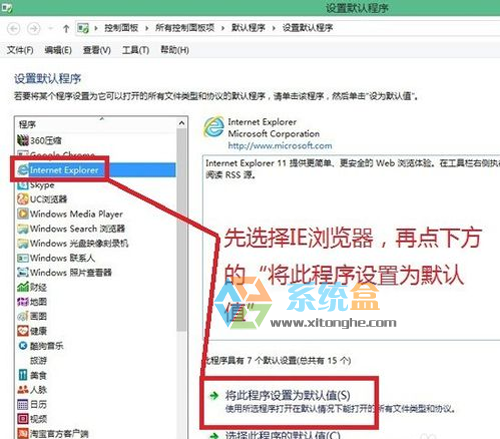Click the program list vertical scrollbar thumb

[x=182, y=230]
